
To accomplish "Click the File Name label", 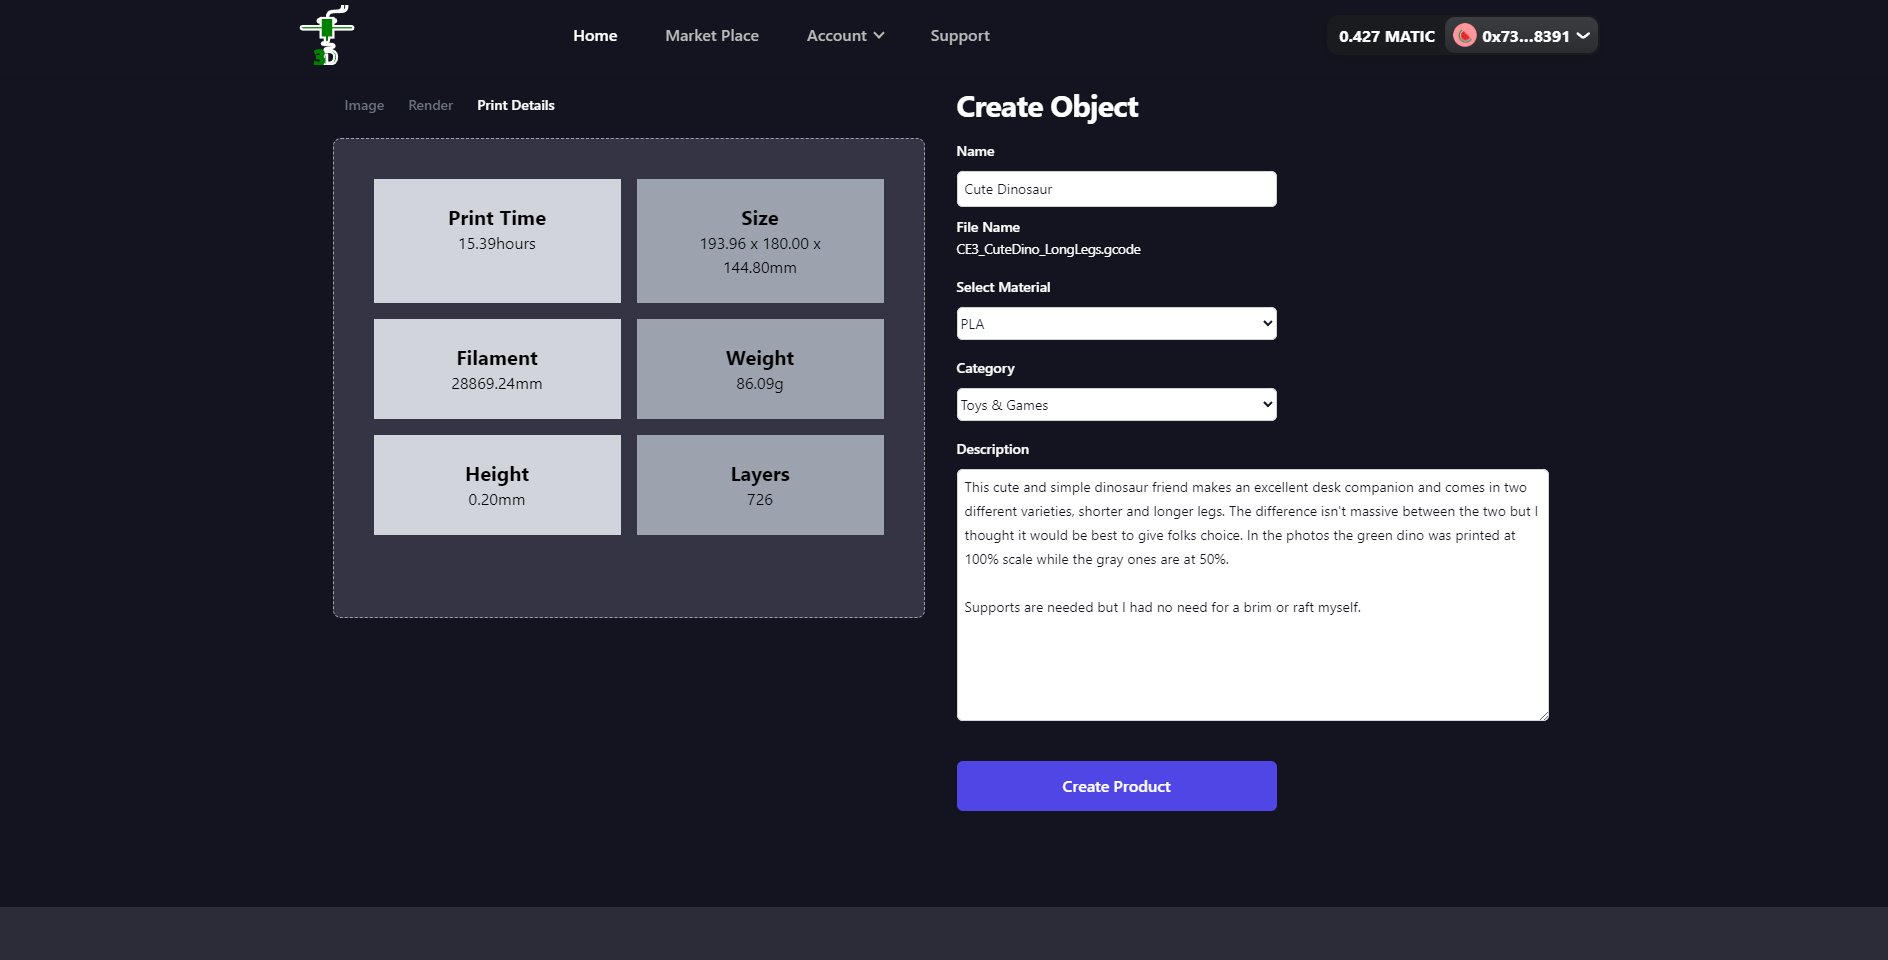I will point(988,227).
